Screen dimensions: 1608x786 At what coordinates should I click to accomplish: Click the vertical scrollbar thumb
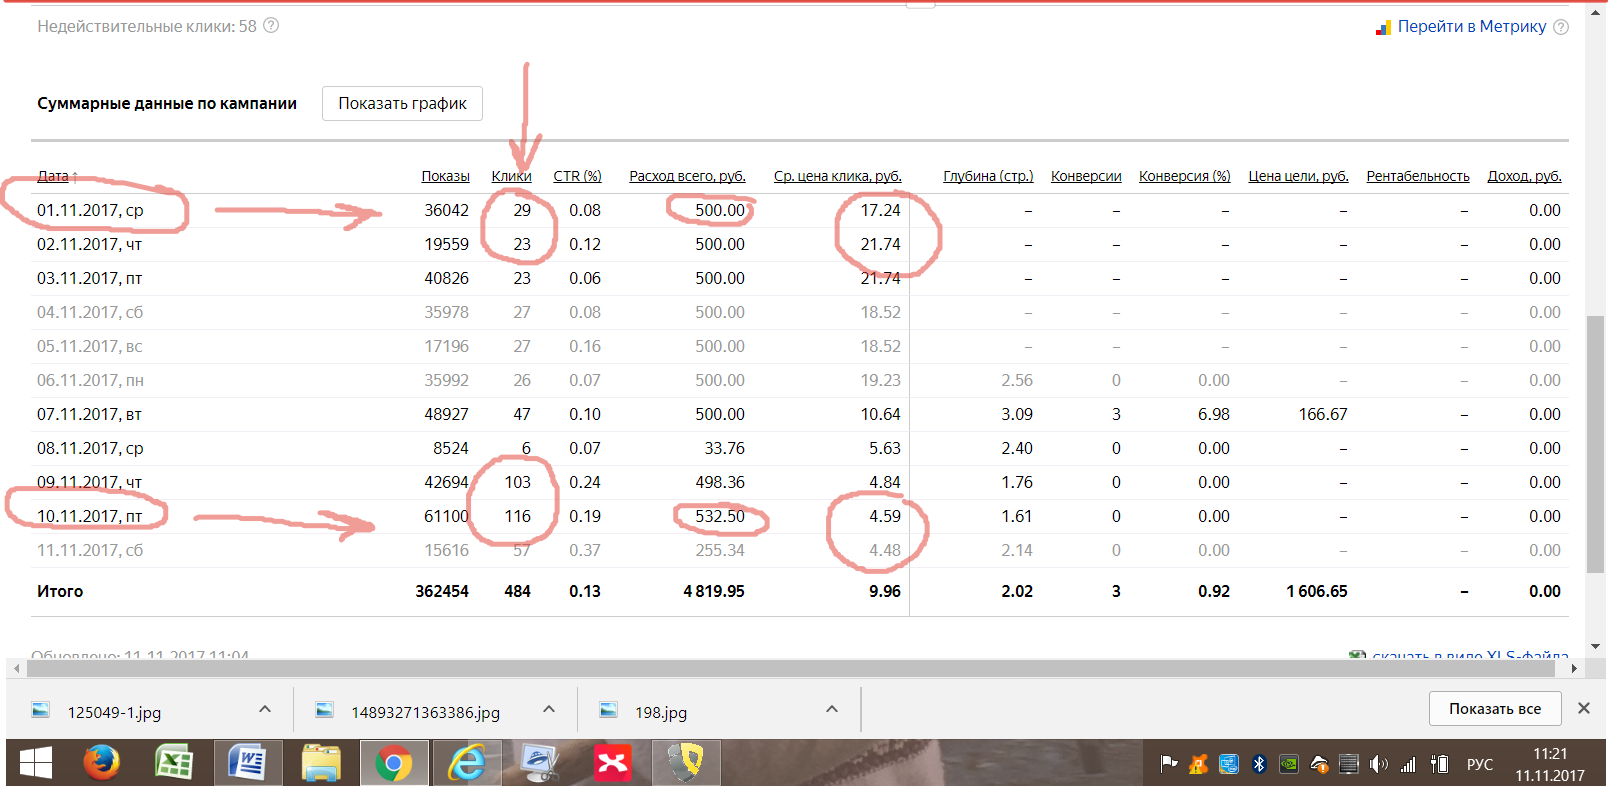(1596, 444)
